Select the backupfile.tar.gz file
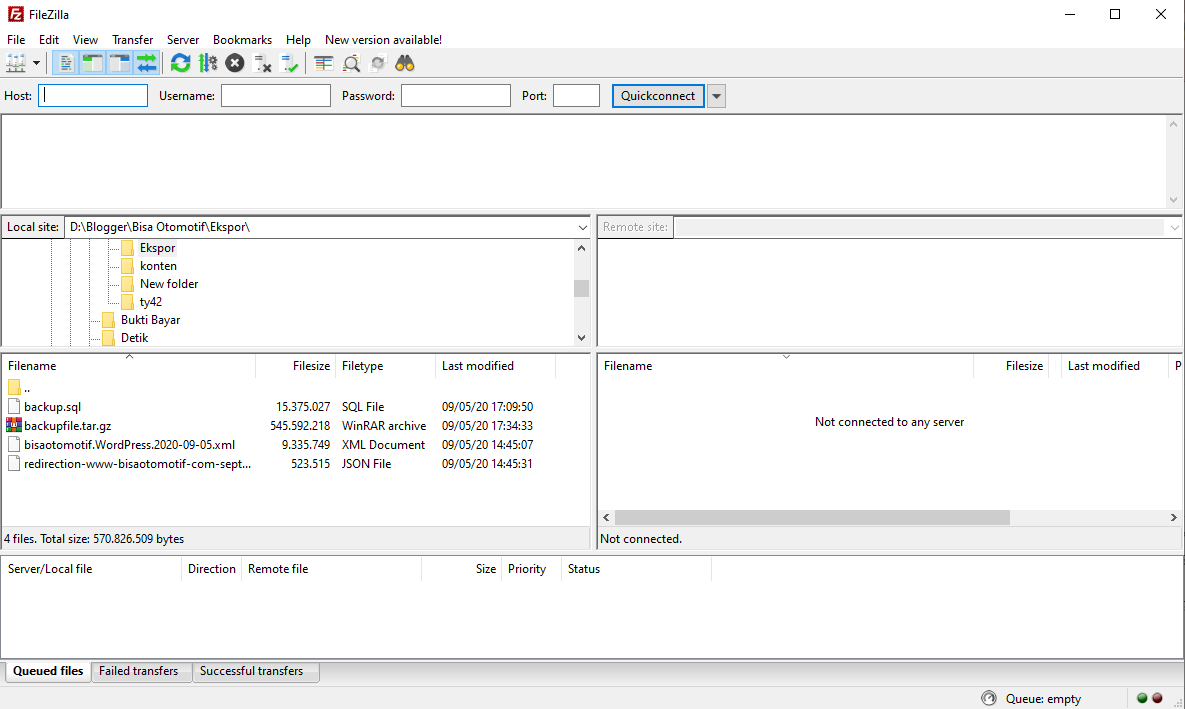The image size is (1185, 709). pos(67,426)
